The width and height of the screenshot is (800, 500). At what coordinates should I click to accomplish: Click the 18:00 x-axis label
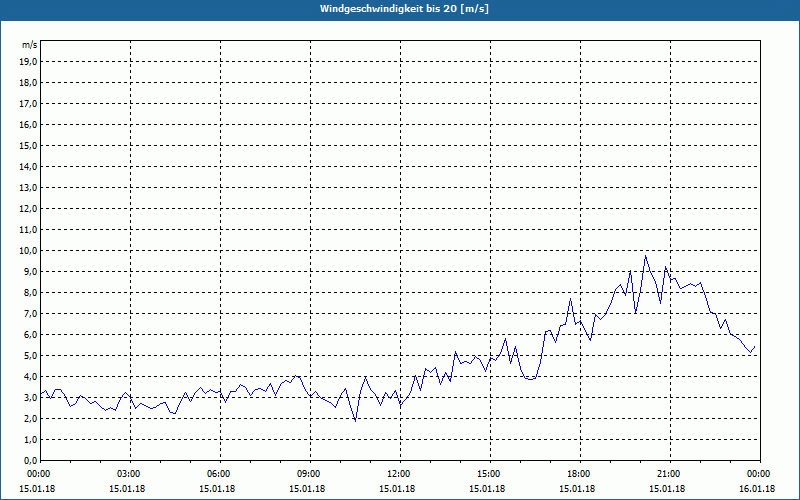pos(580,474)
